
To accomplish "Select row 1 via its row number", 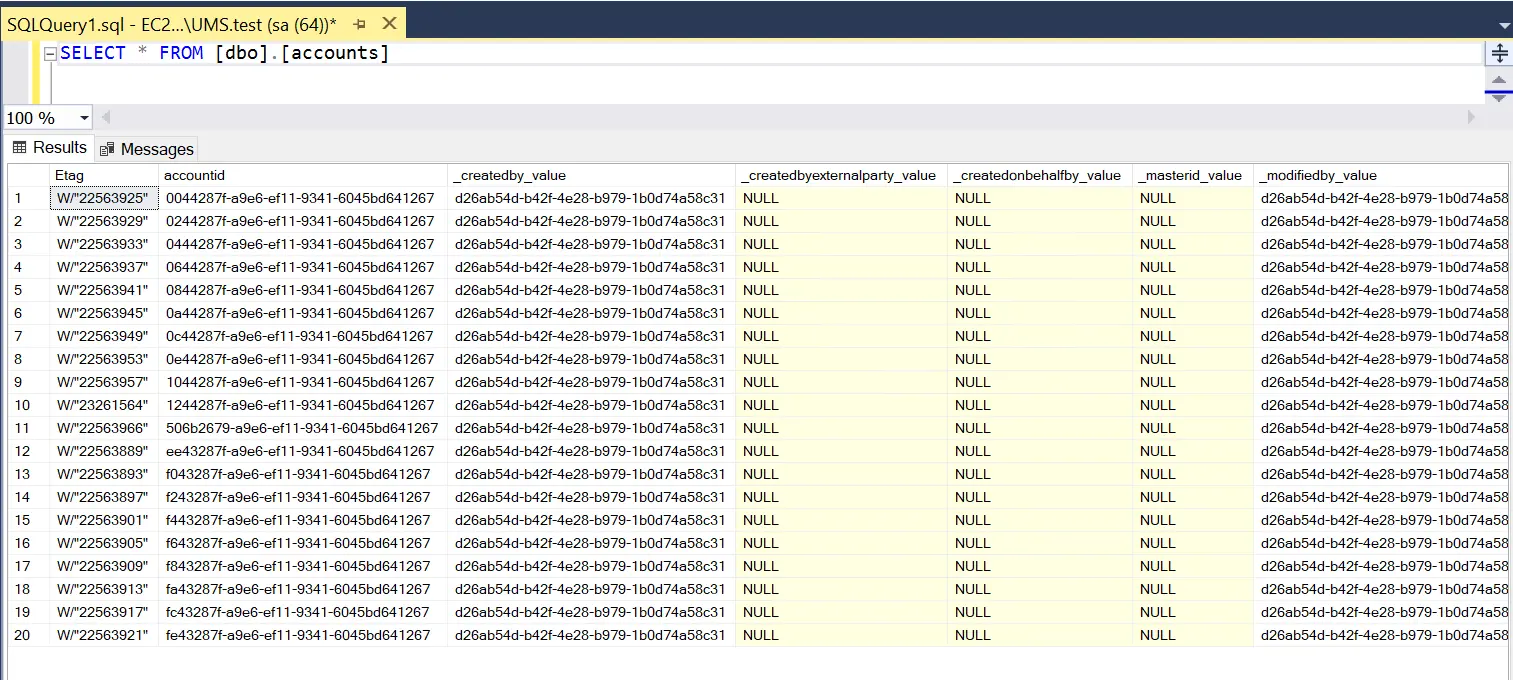I will (27, 198).
